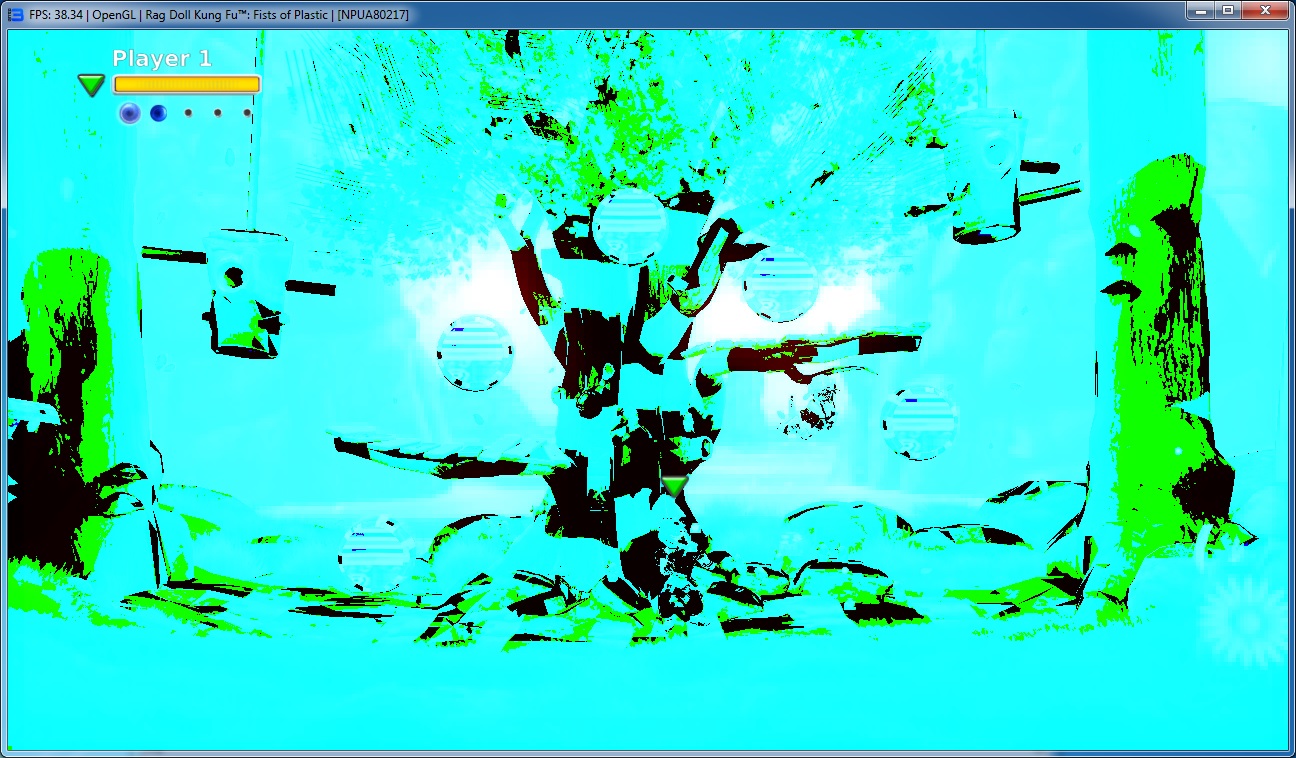1296x758 pixels.
Task: Click the window title text showing FPS
Action: pos(218,14)
